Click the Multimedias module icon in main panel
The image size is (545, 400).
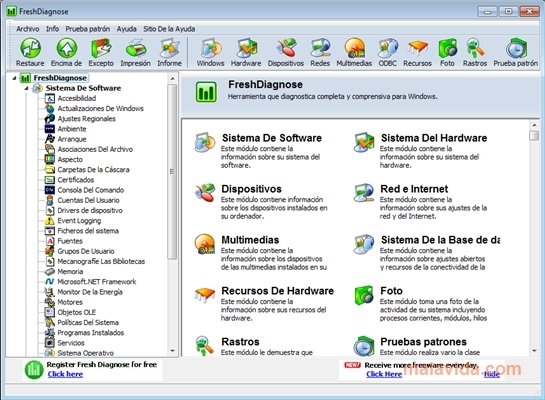coord(205,244)
